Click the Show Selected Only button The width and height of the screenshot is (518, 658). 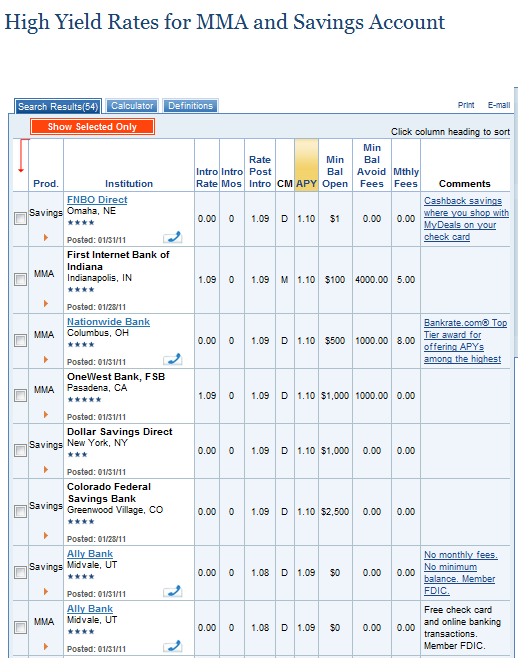pos(92,127)
